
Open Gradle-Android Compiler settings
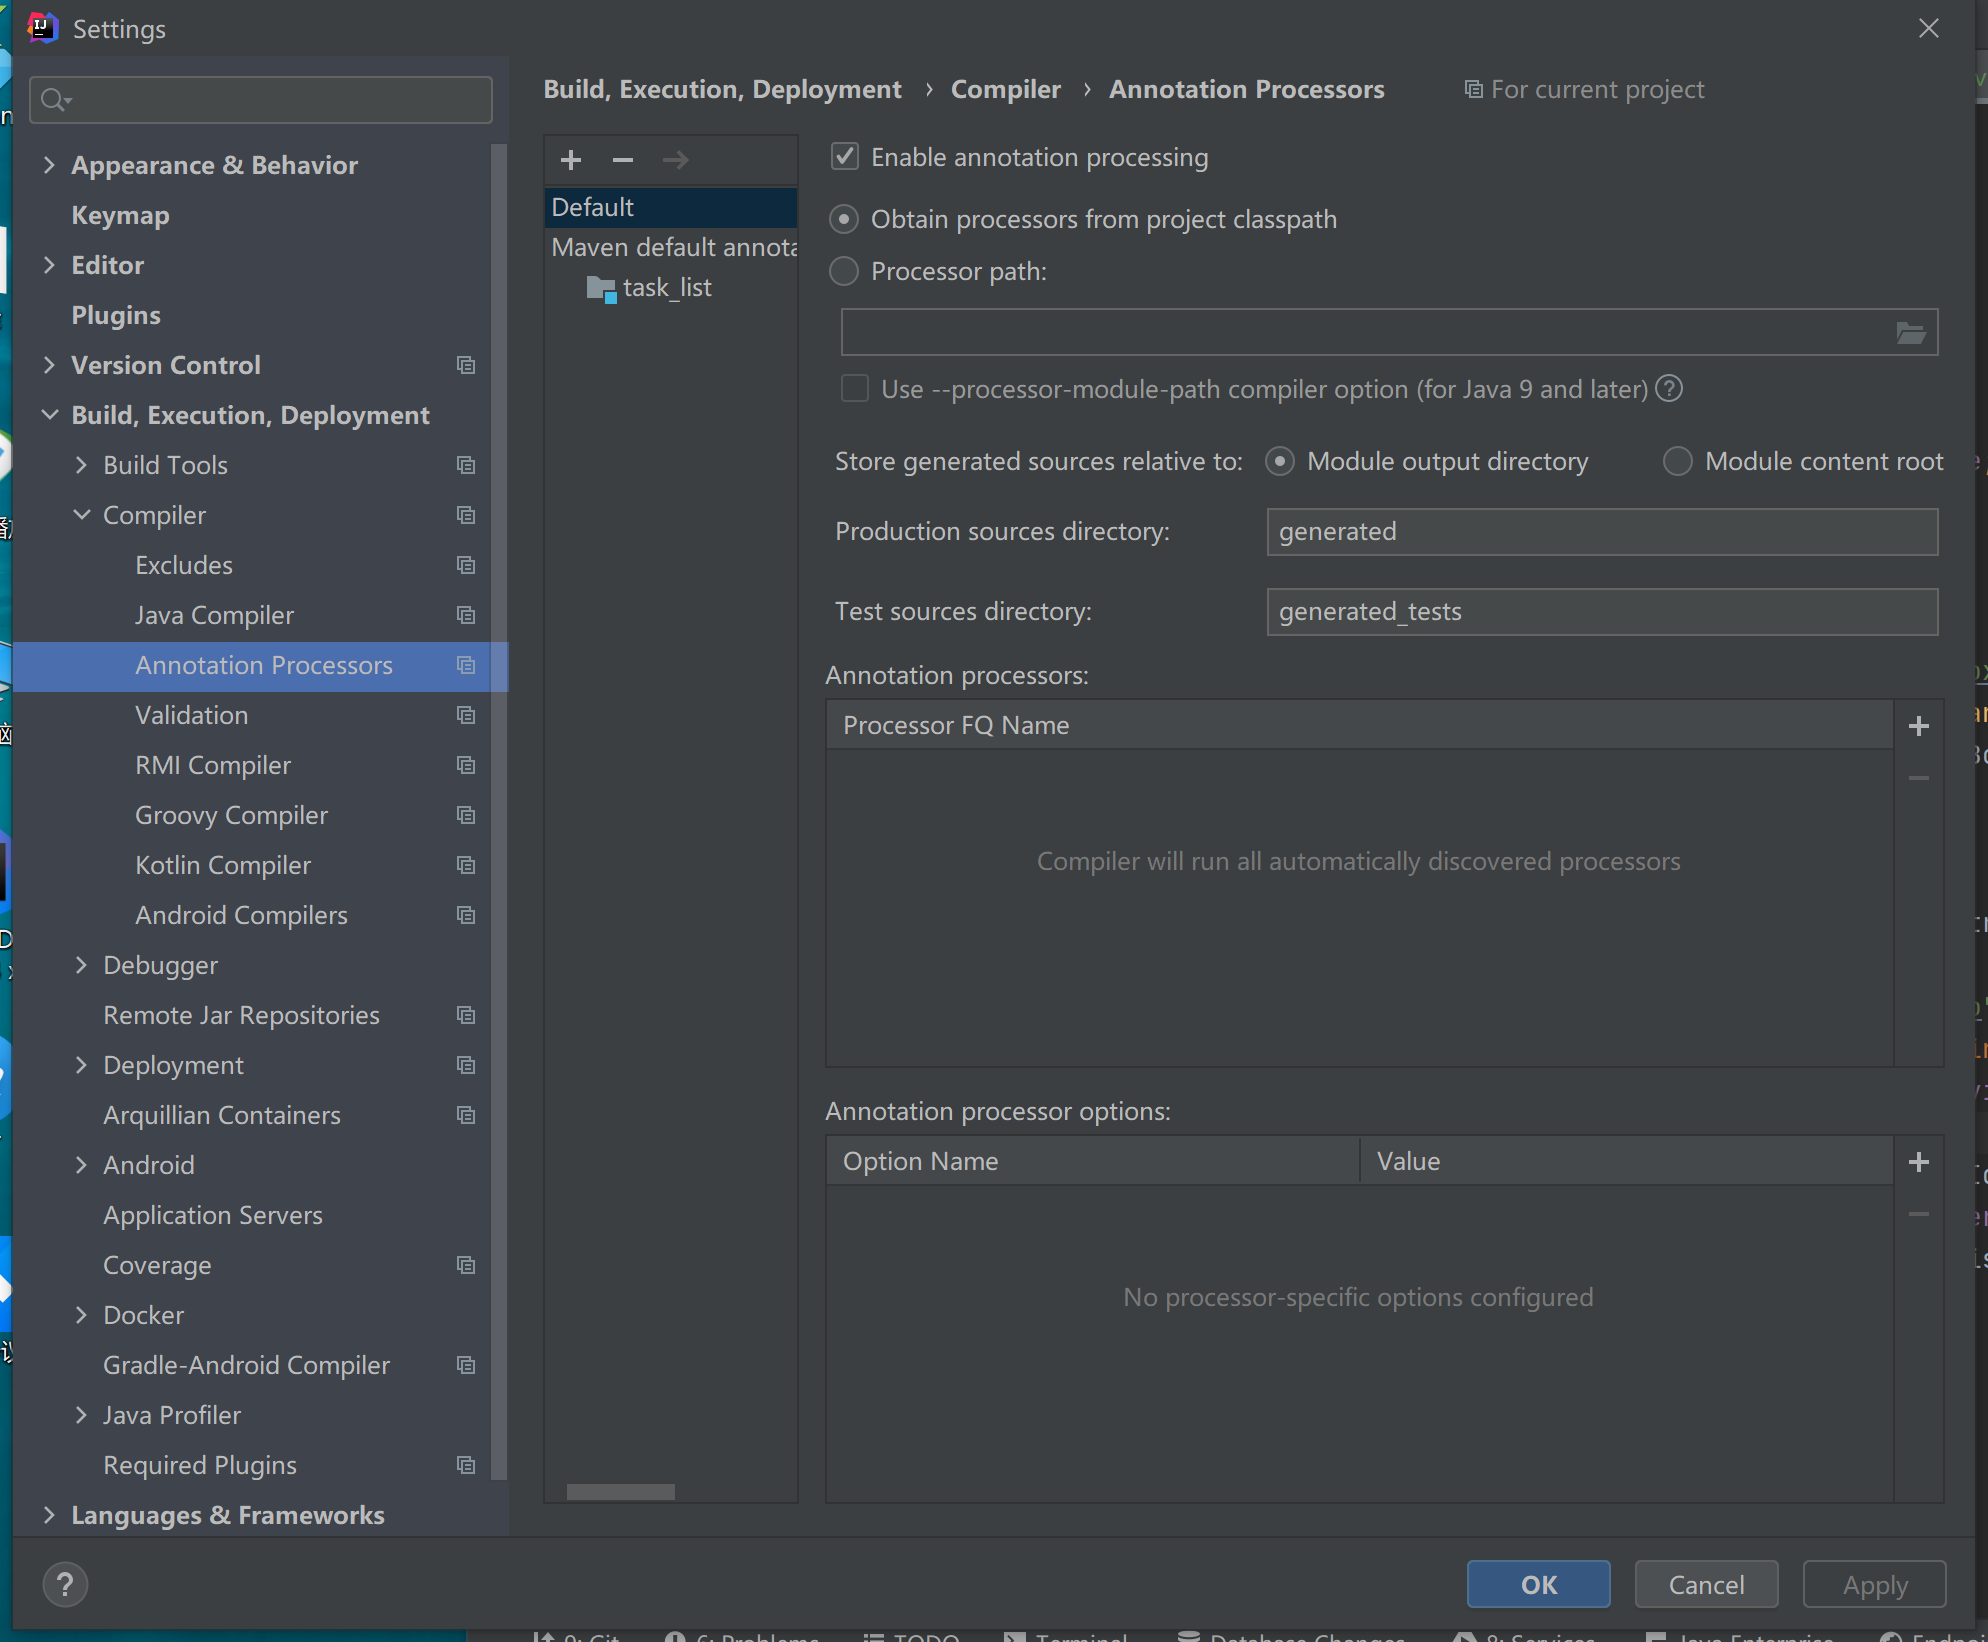[246, 1365]
